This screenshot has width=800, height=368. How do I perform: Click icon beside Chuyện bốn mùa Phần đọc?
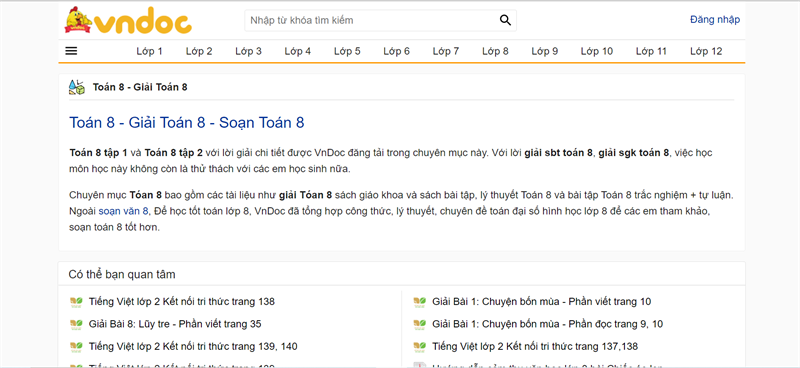419,324
